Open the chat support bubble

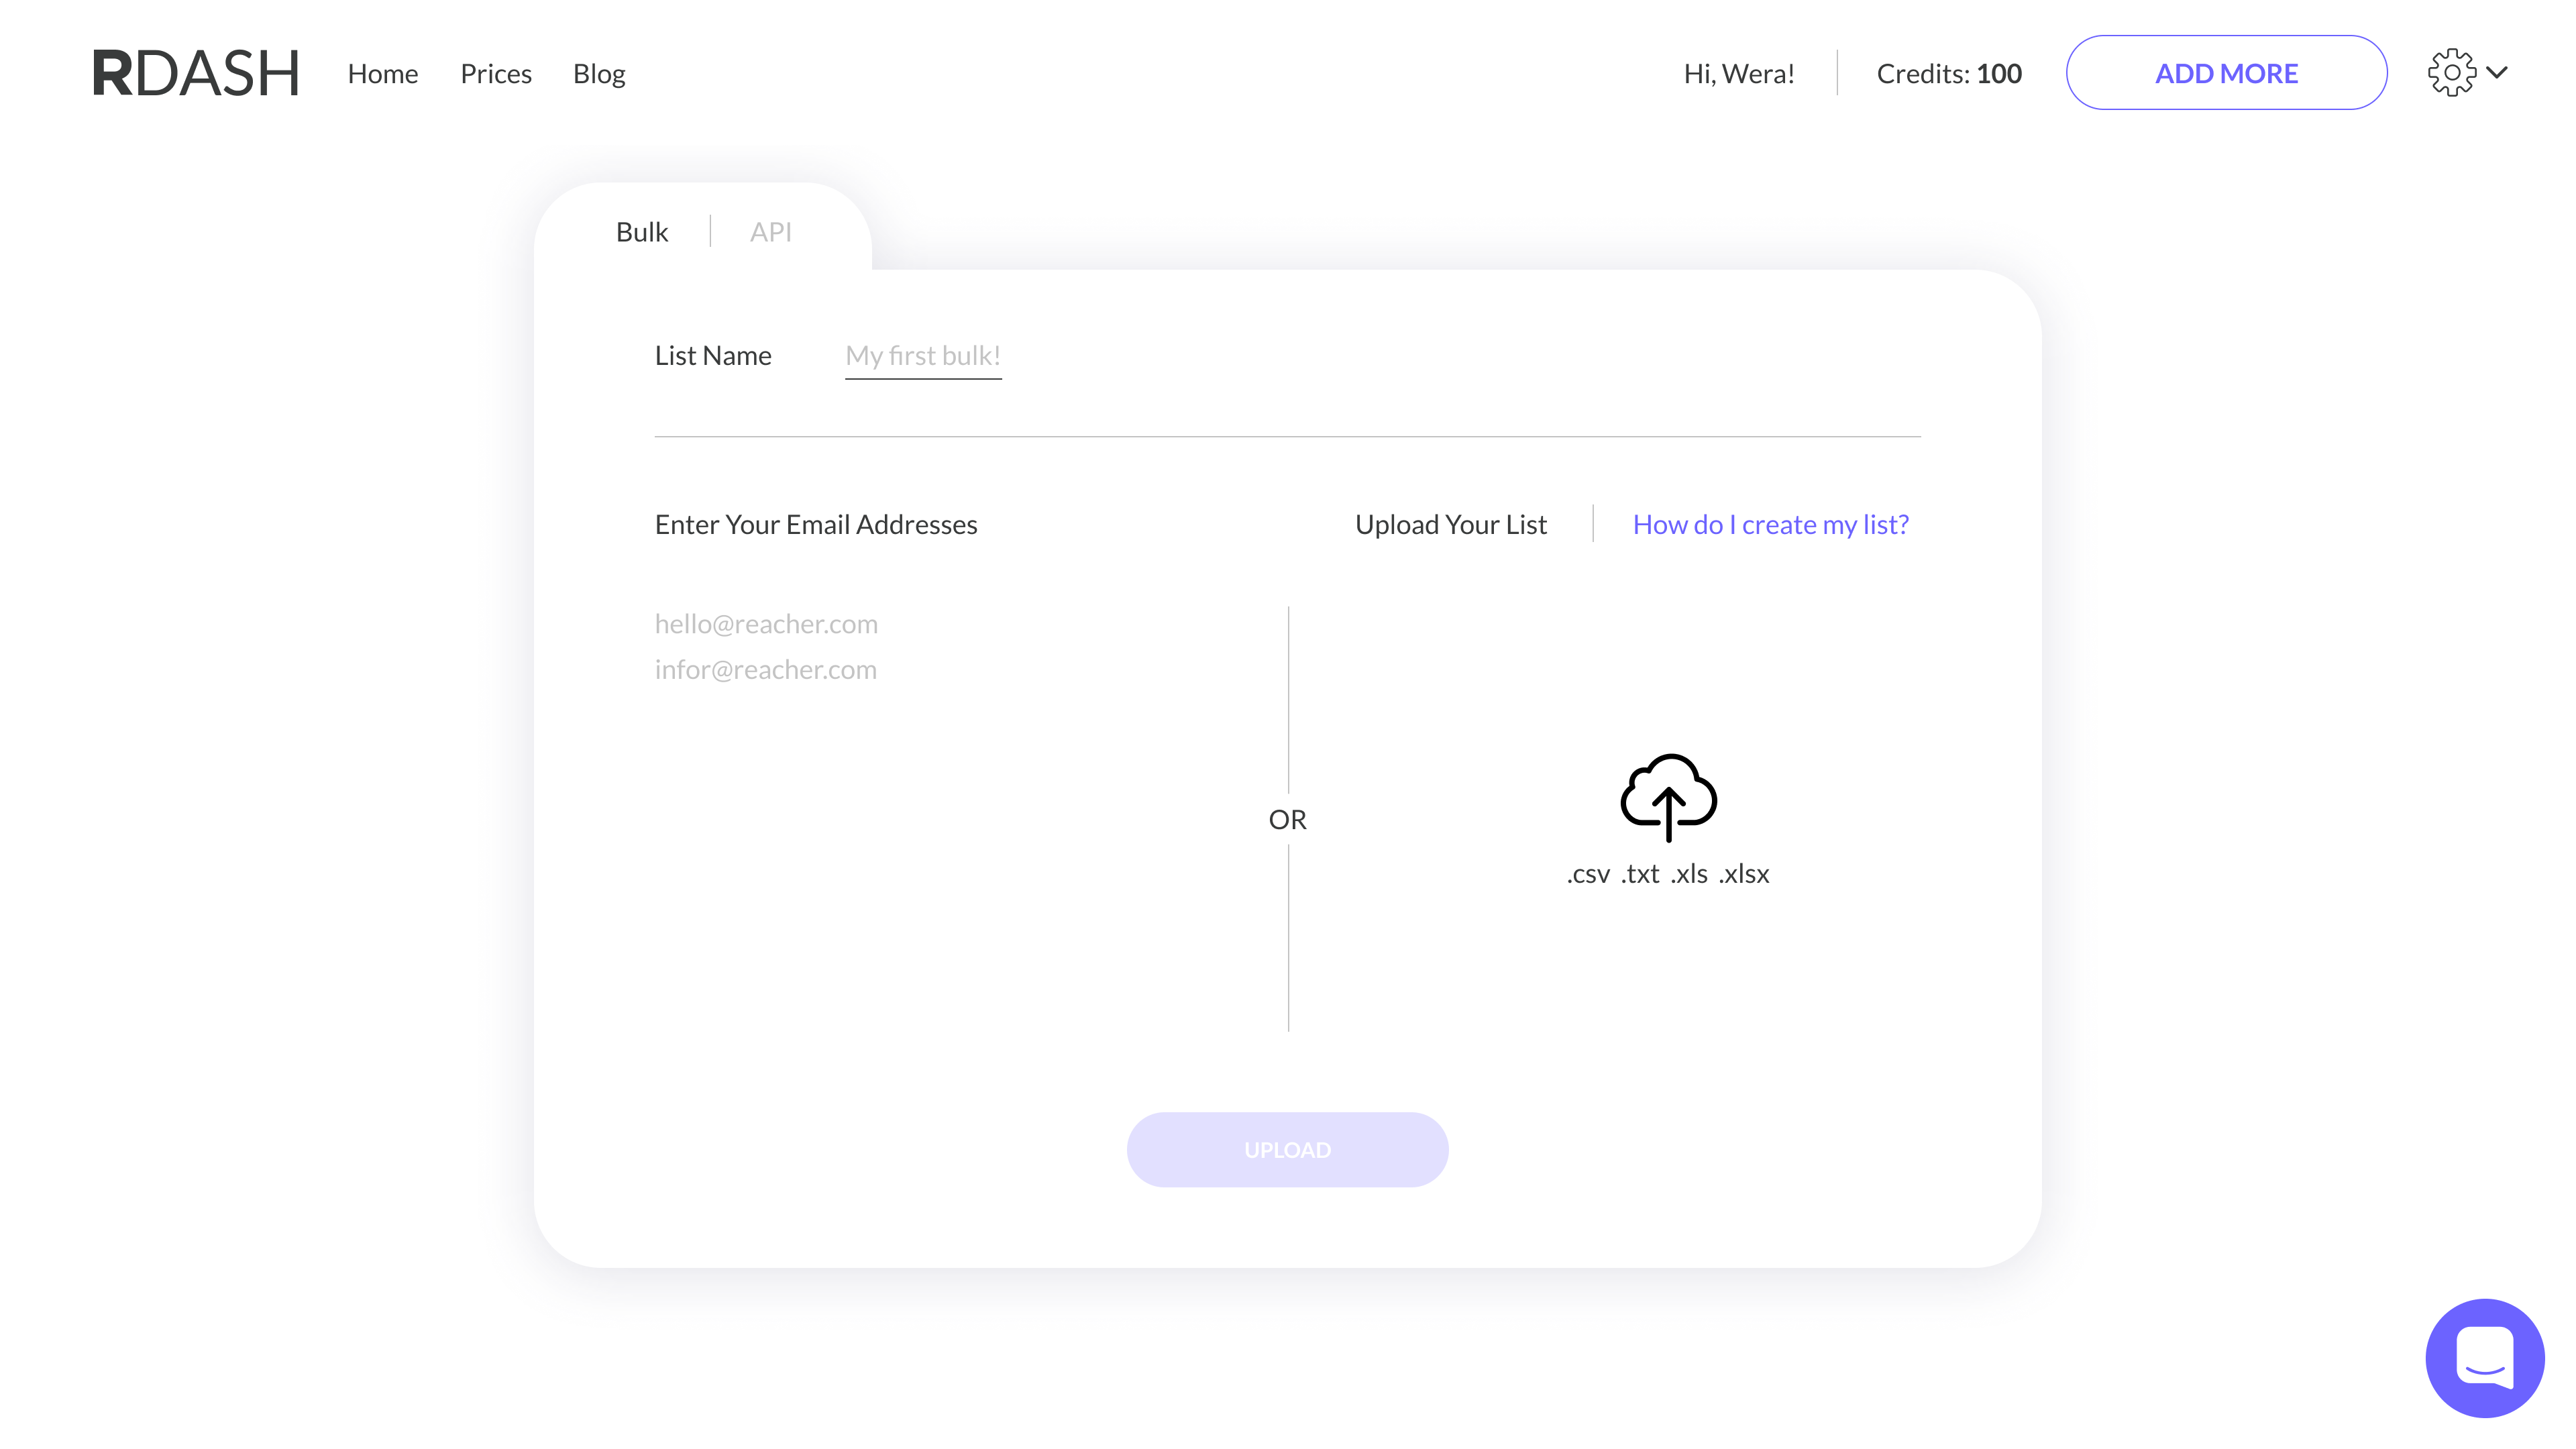click(x=2485, y=1358)
